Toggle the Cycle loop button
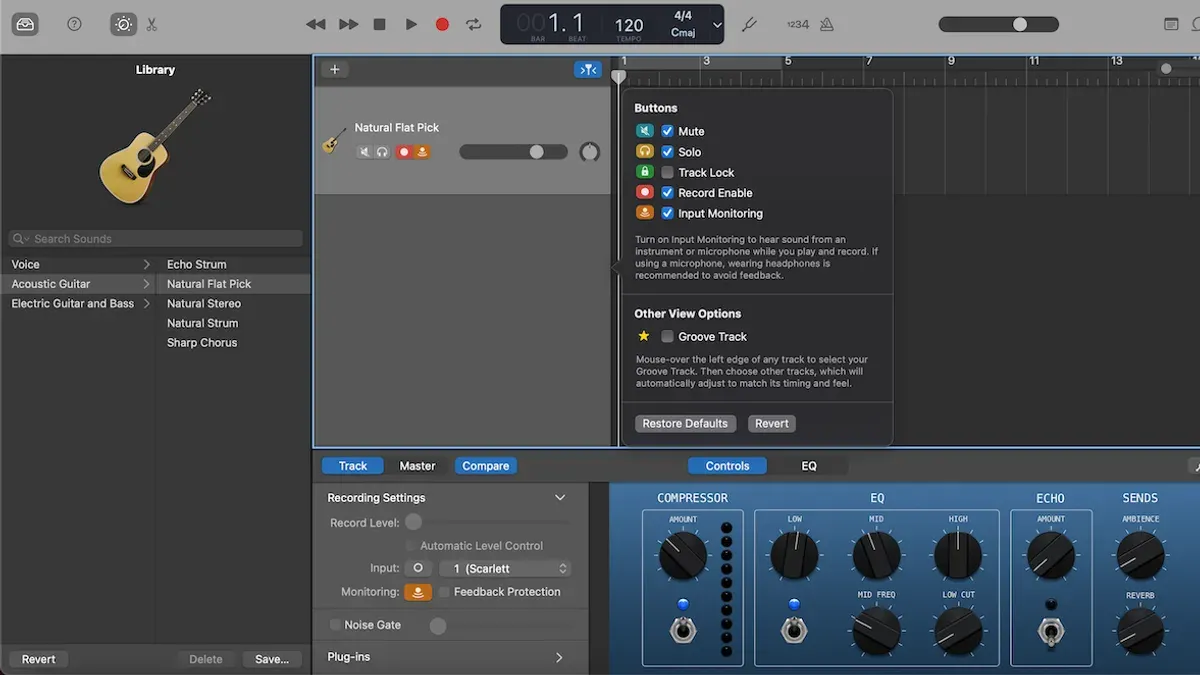This screenshot has height=675, width=1200. [474, 24]
